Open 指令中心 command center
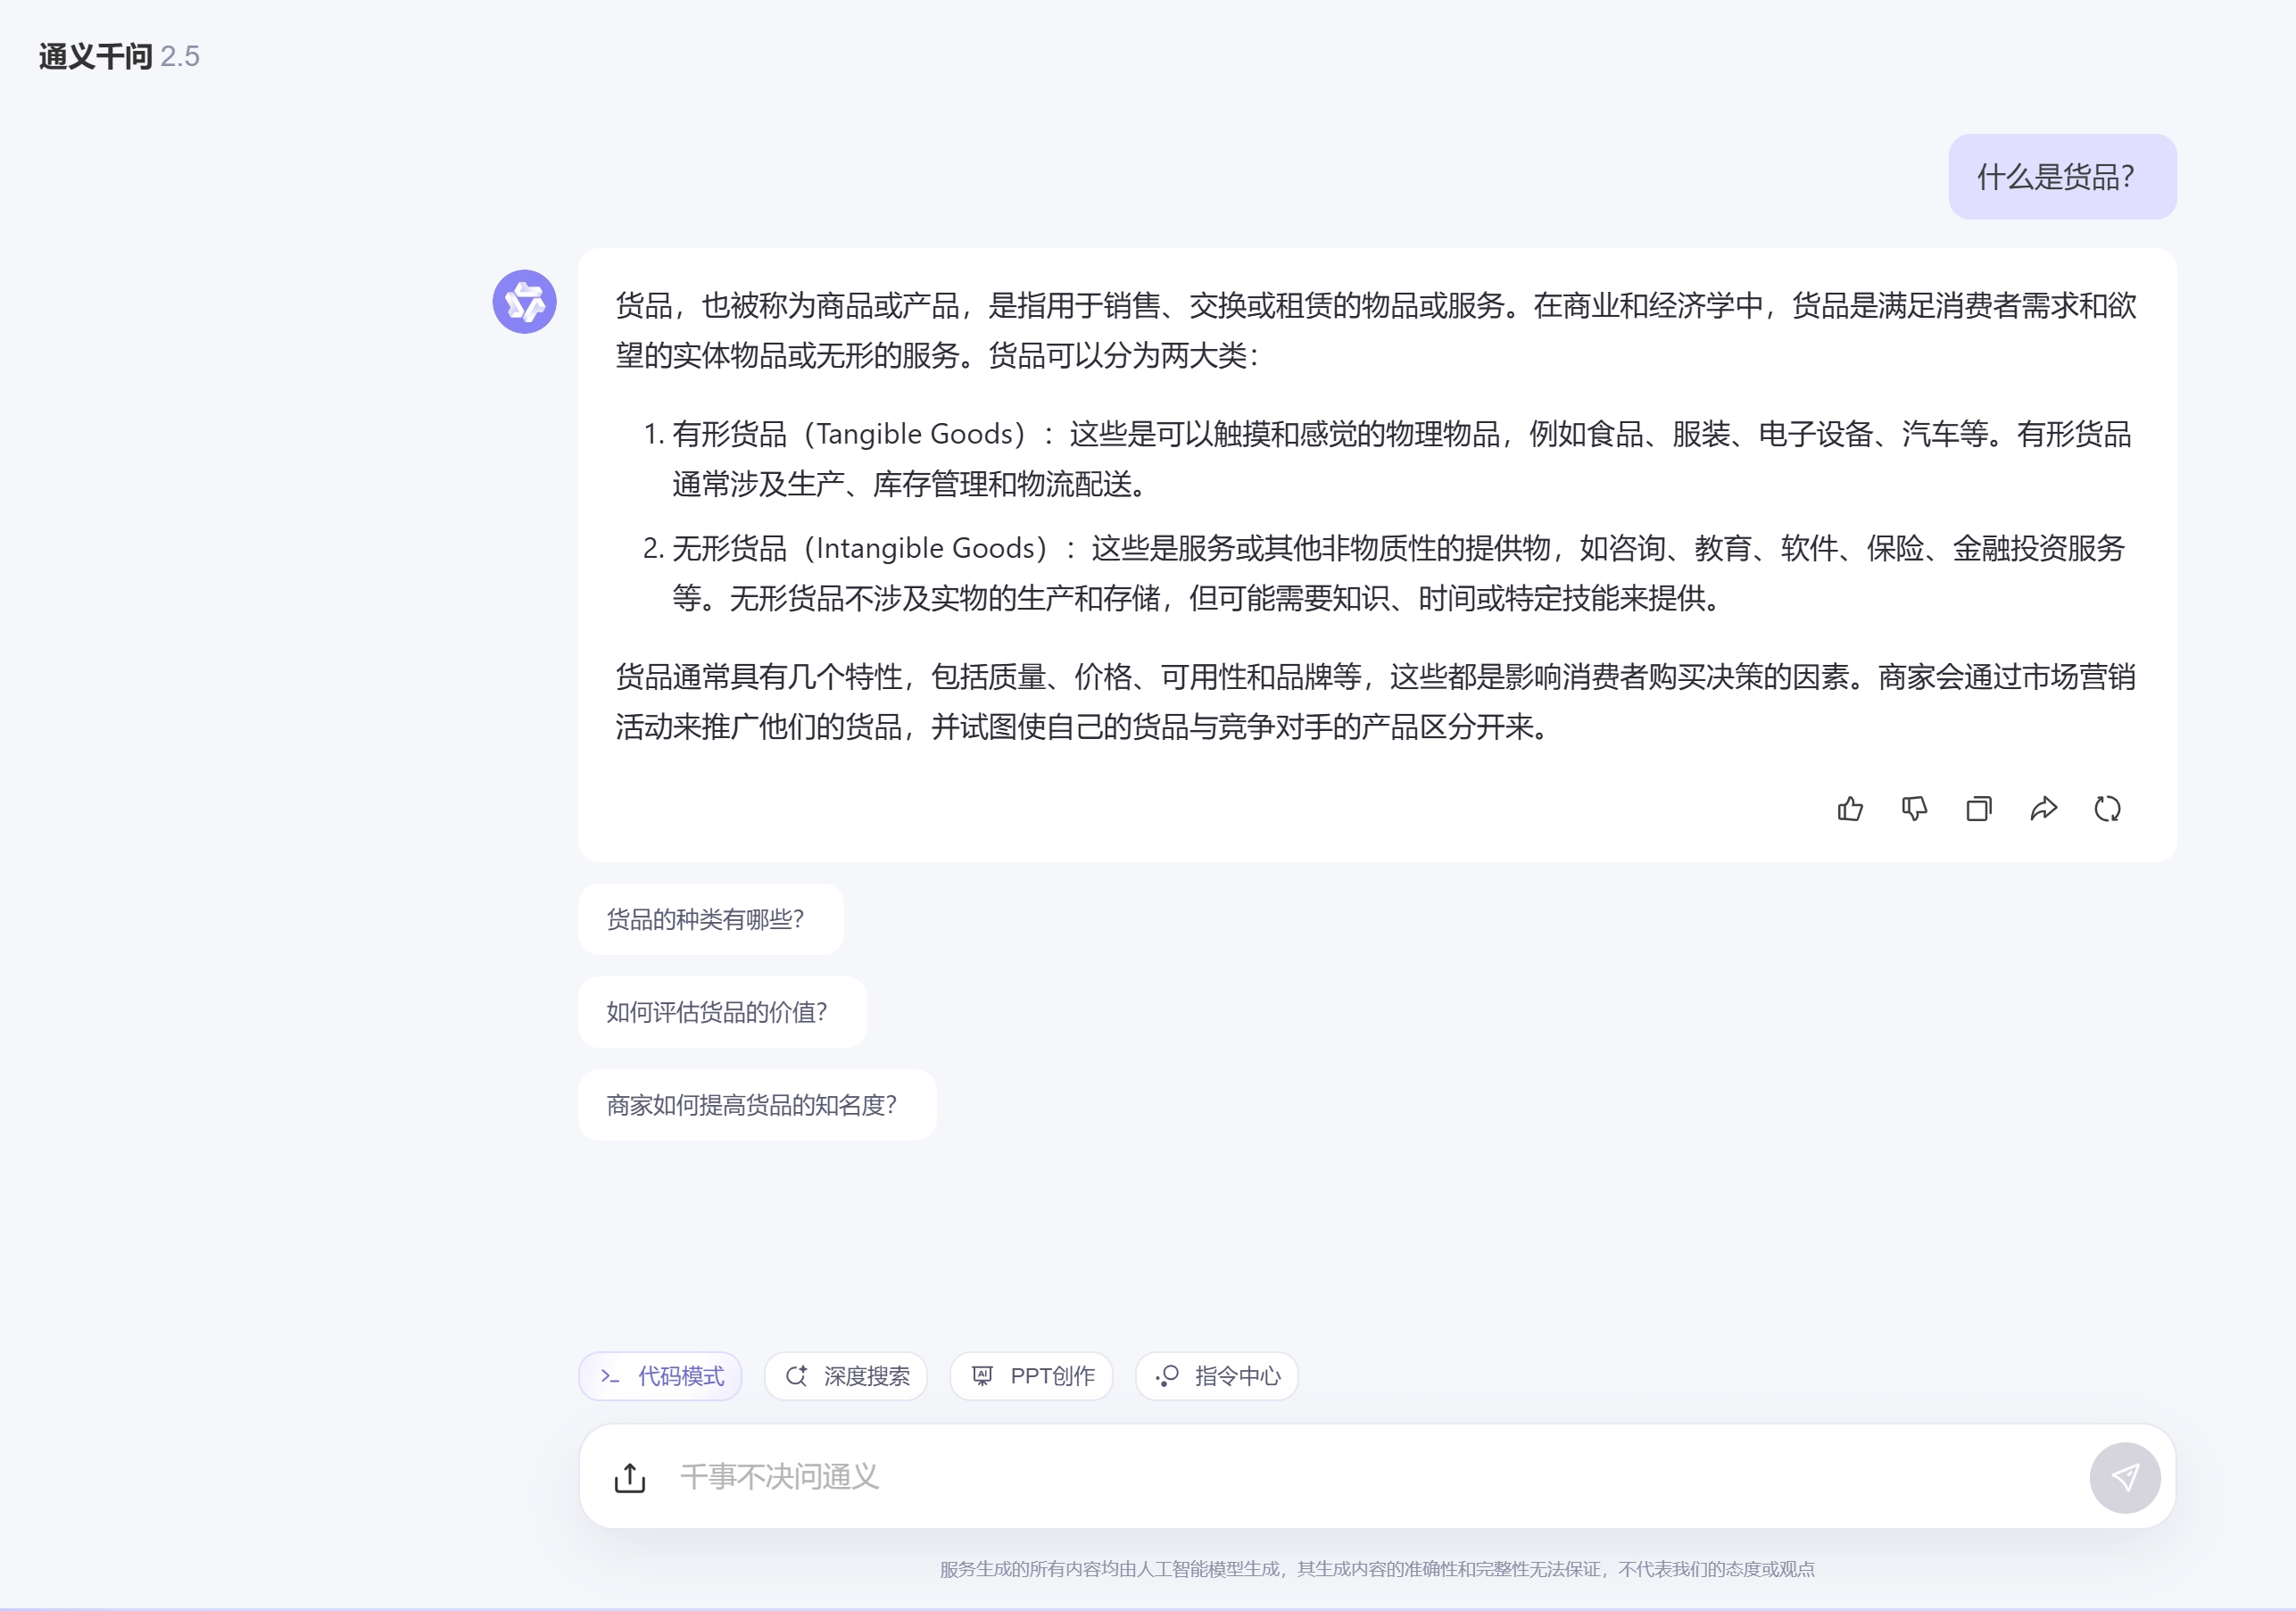 click(x=1216, y=1376)
